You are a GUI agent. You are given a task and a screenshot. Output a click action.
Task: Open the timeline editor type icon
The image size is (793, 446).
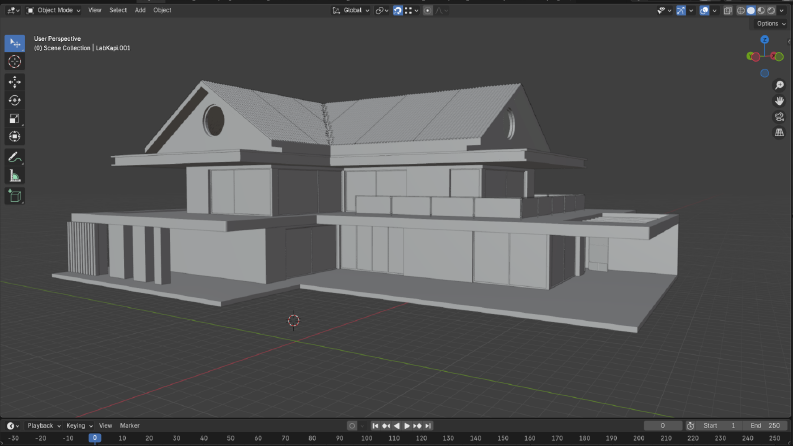13,426
